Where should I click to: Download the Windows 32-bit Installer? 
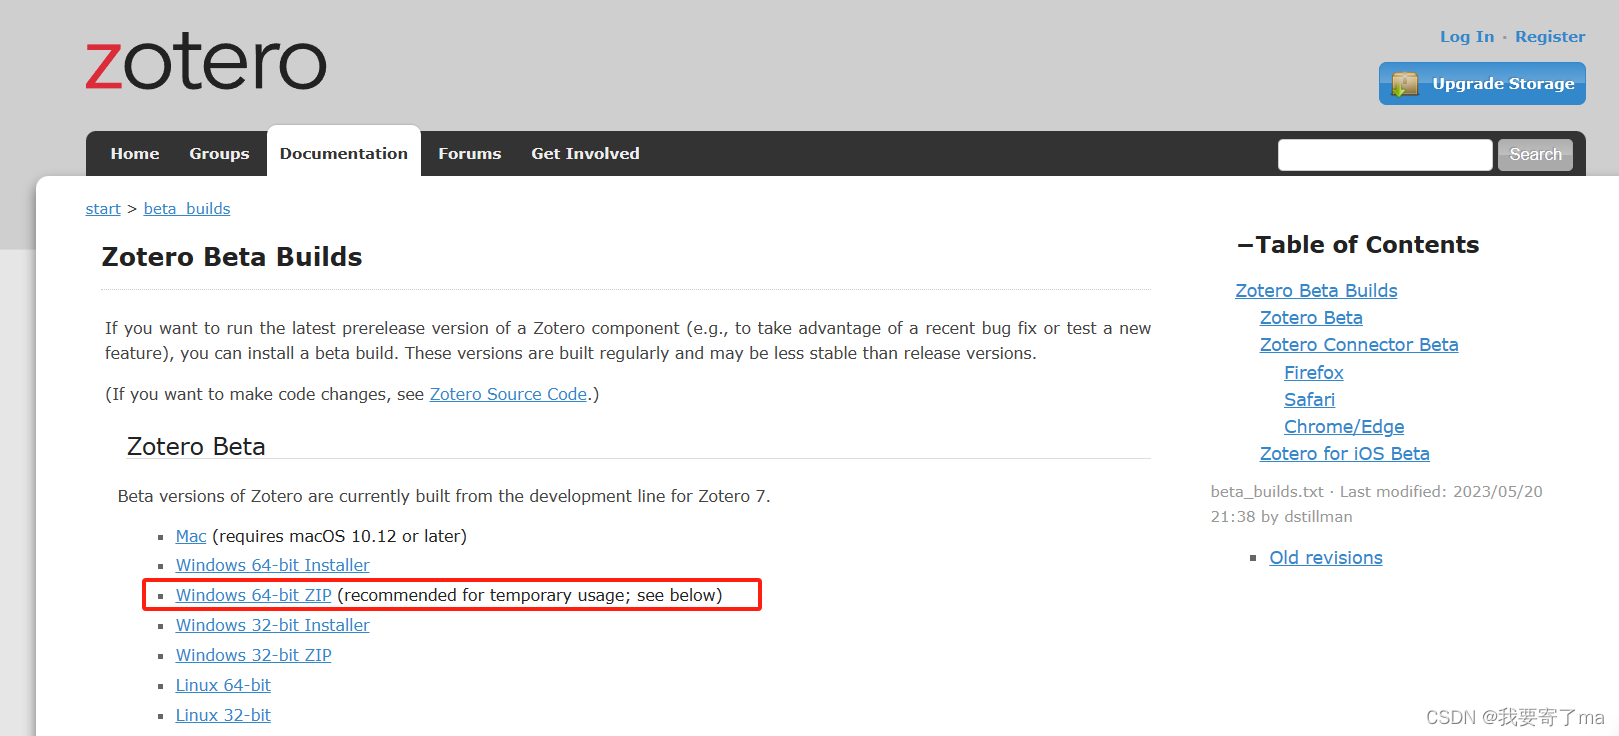point(273,625)
